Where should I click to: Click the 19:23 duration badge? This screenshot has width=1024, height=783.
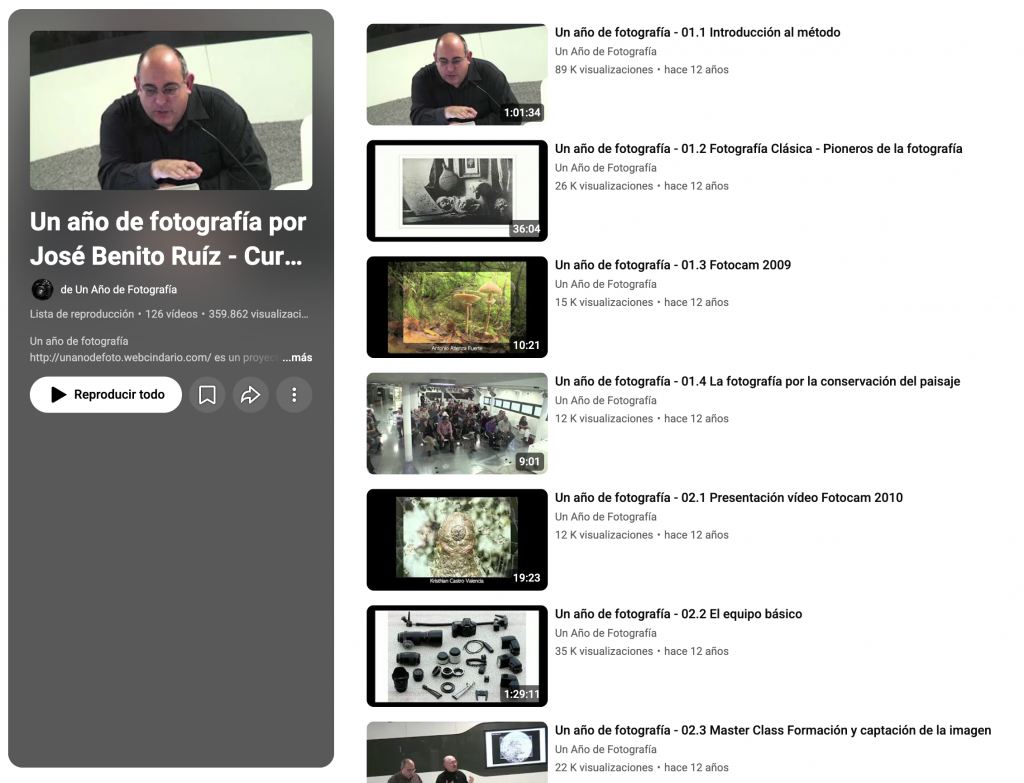(x=526, y=577)
